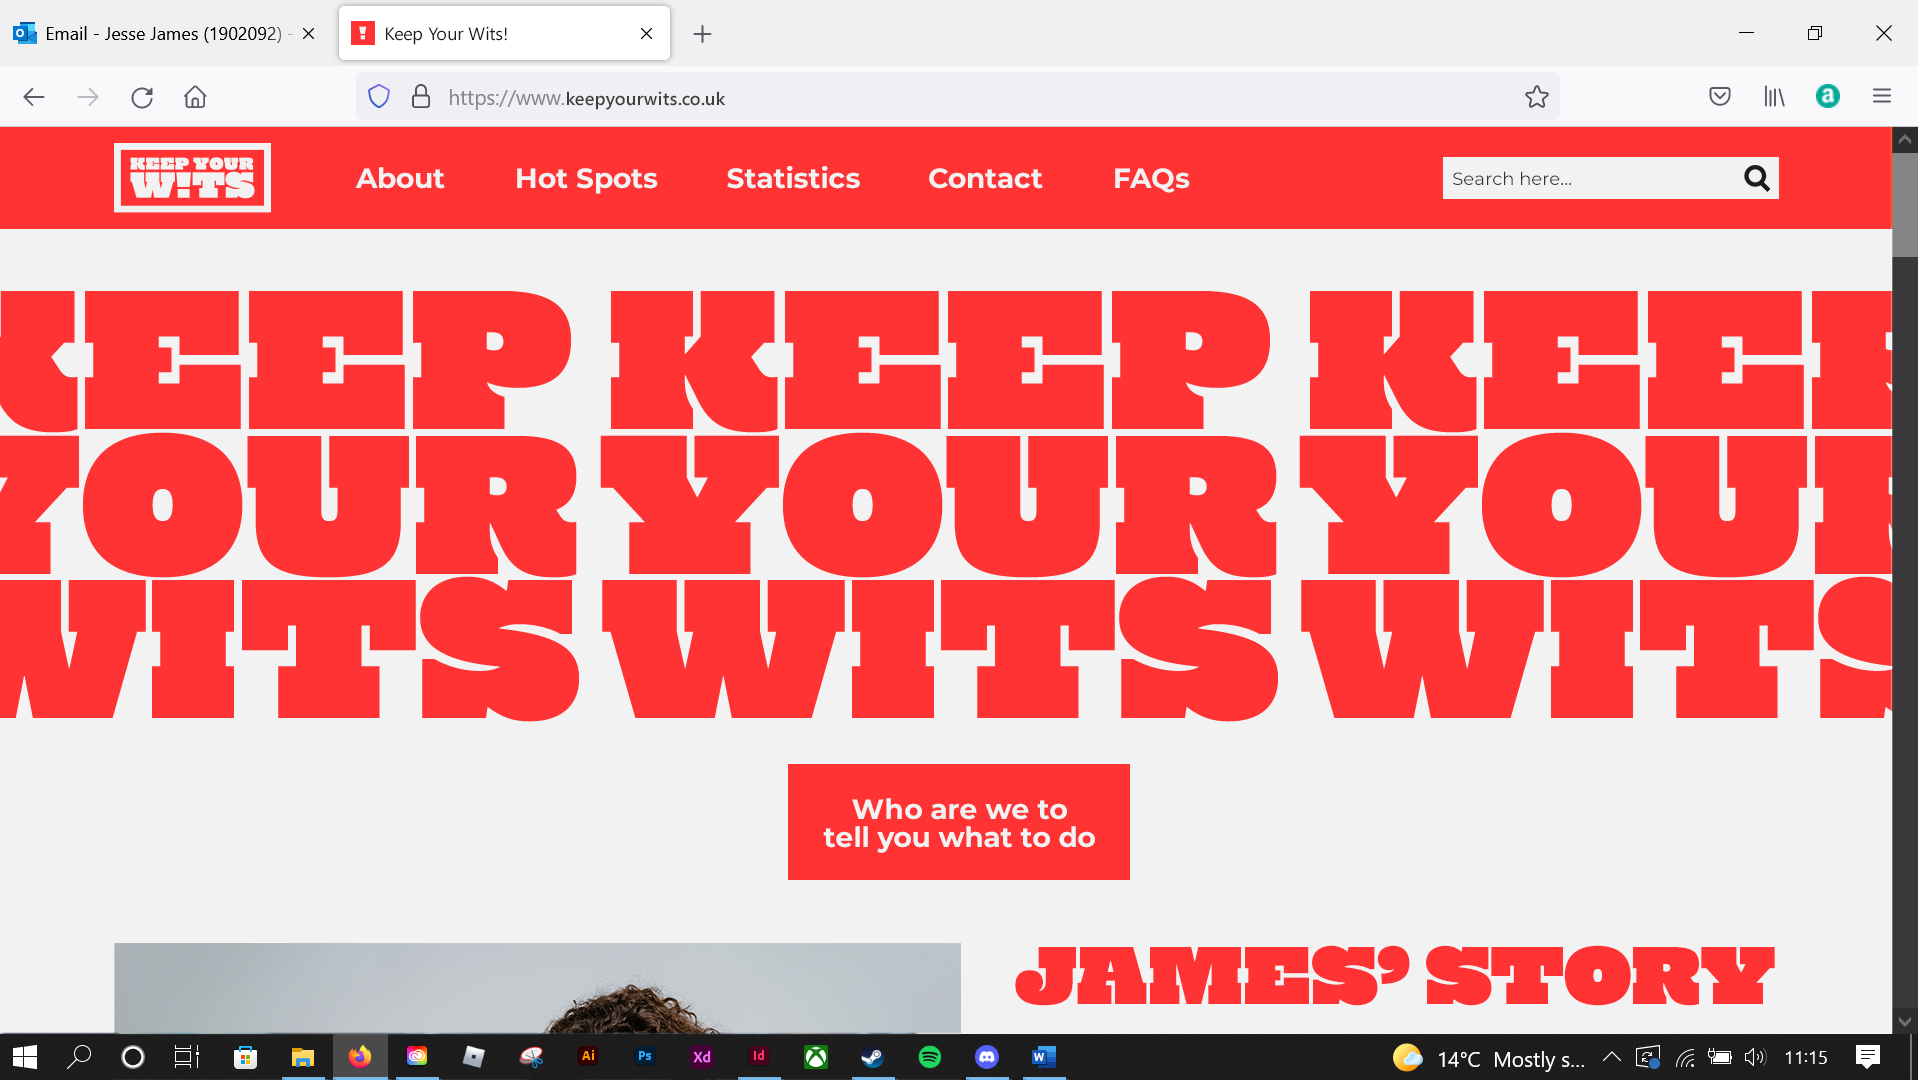Open the browser home page icon
This screenshot has height=1080, width=1918.
click(195, 97)
